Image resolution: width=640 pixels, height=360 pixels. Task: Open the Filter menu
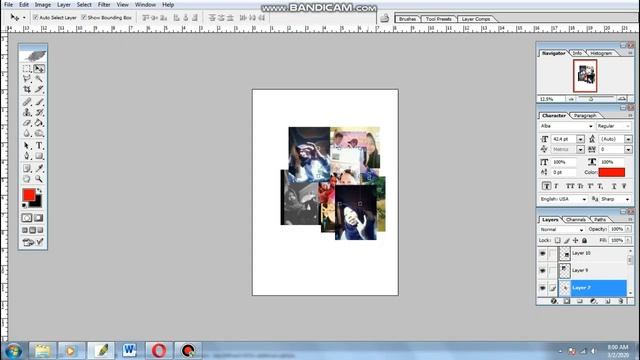click(104, 4)
